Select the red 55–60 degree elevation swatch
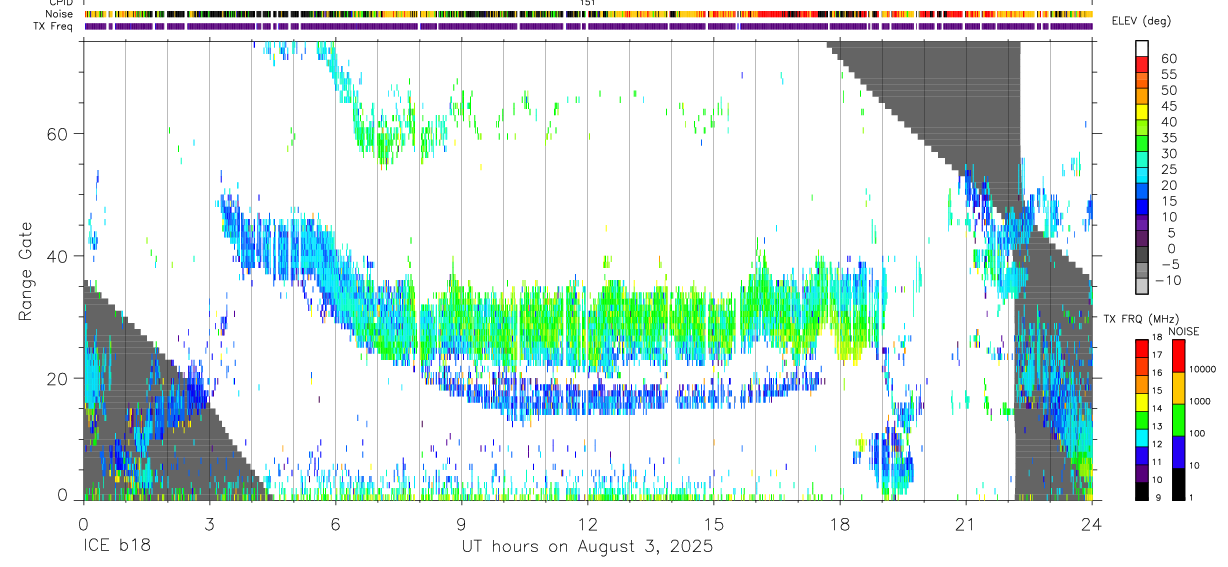This screenshot has height=567, width=1228. (x=1142, y=65)
